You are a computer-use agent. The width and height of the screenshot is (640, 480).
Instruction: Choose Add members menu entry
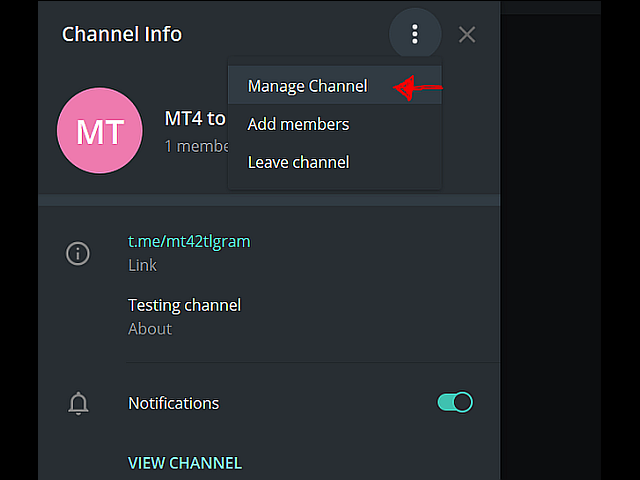pos(335,124)
